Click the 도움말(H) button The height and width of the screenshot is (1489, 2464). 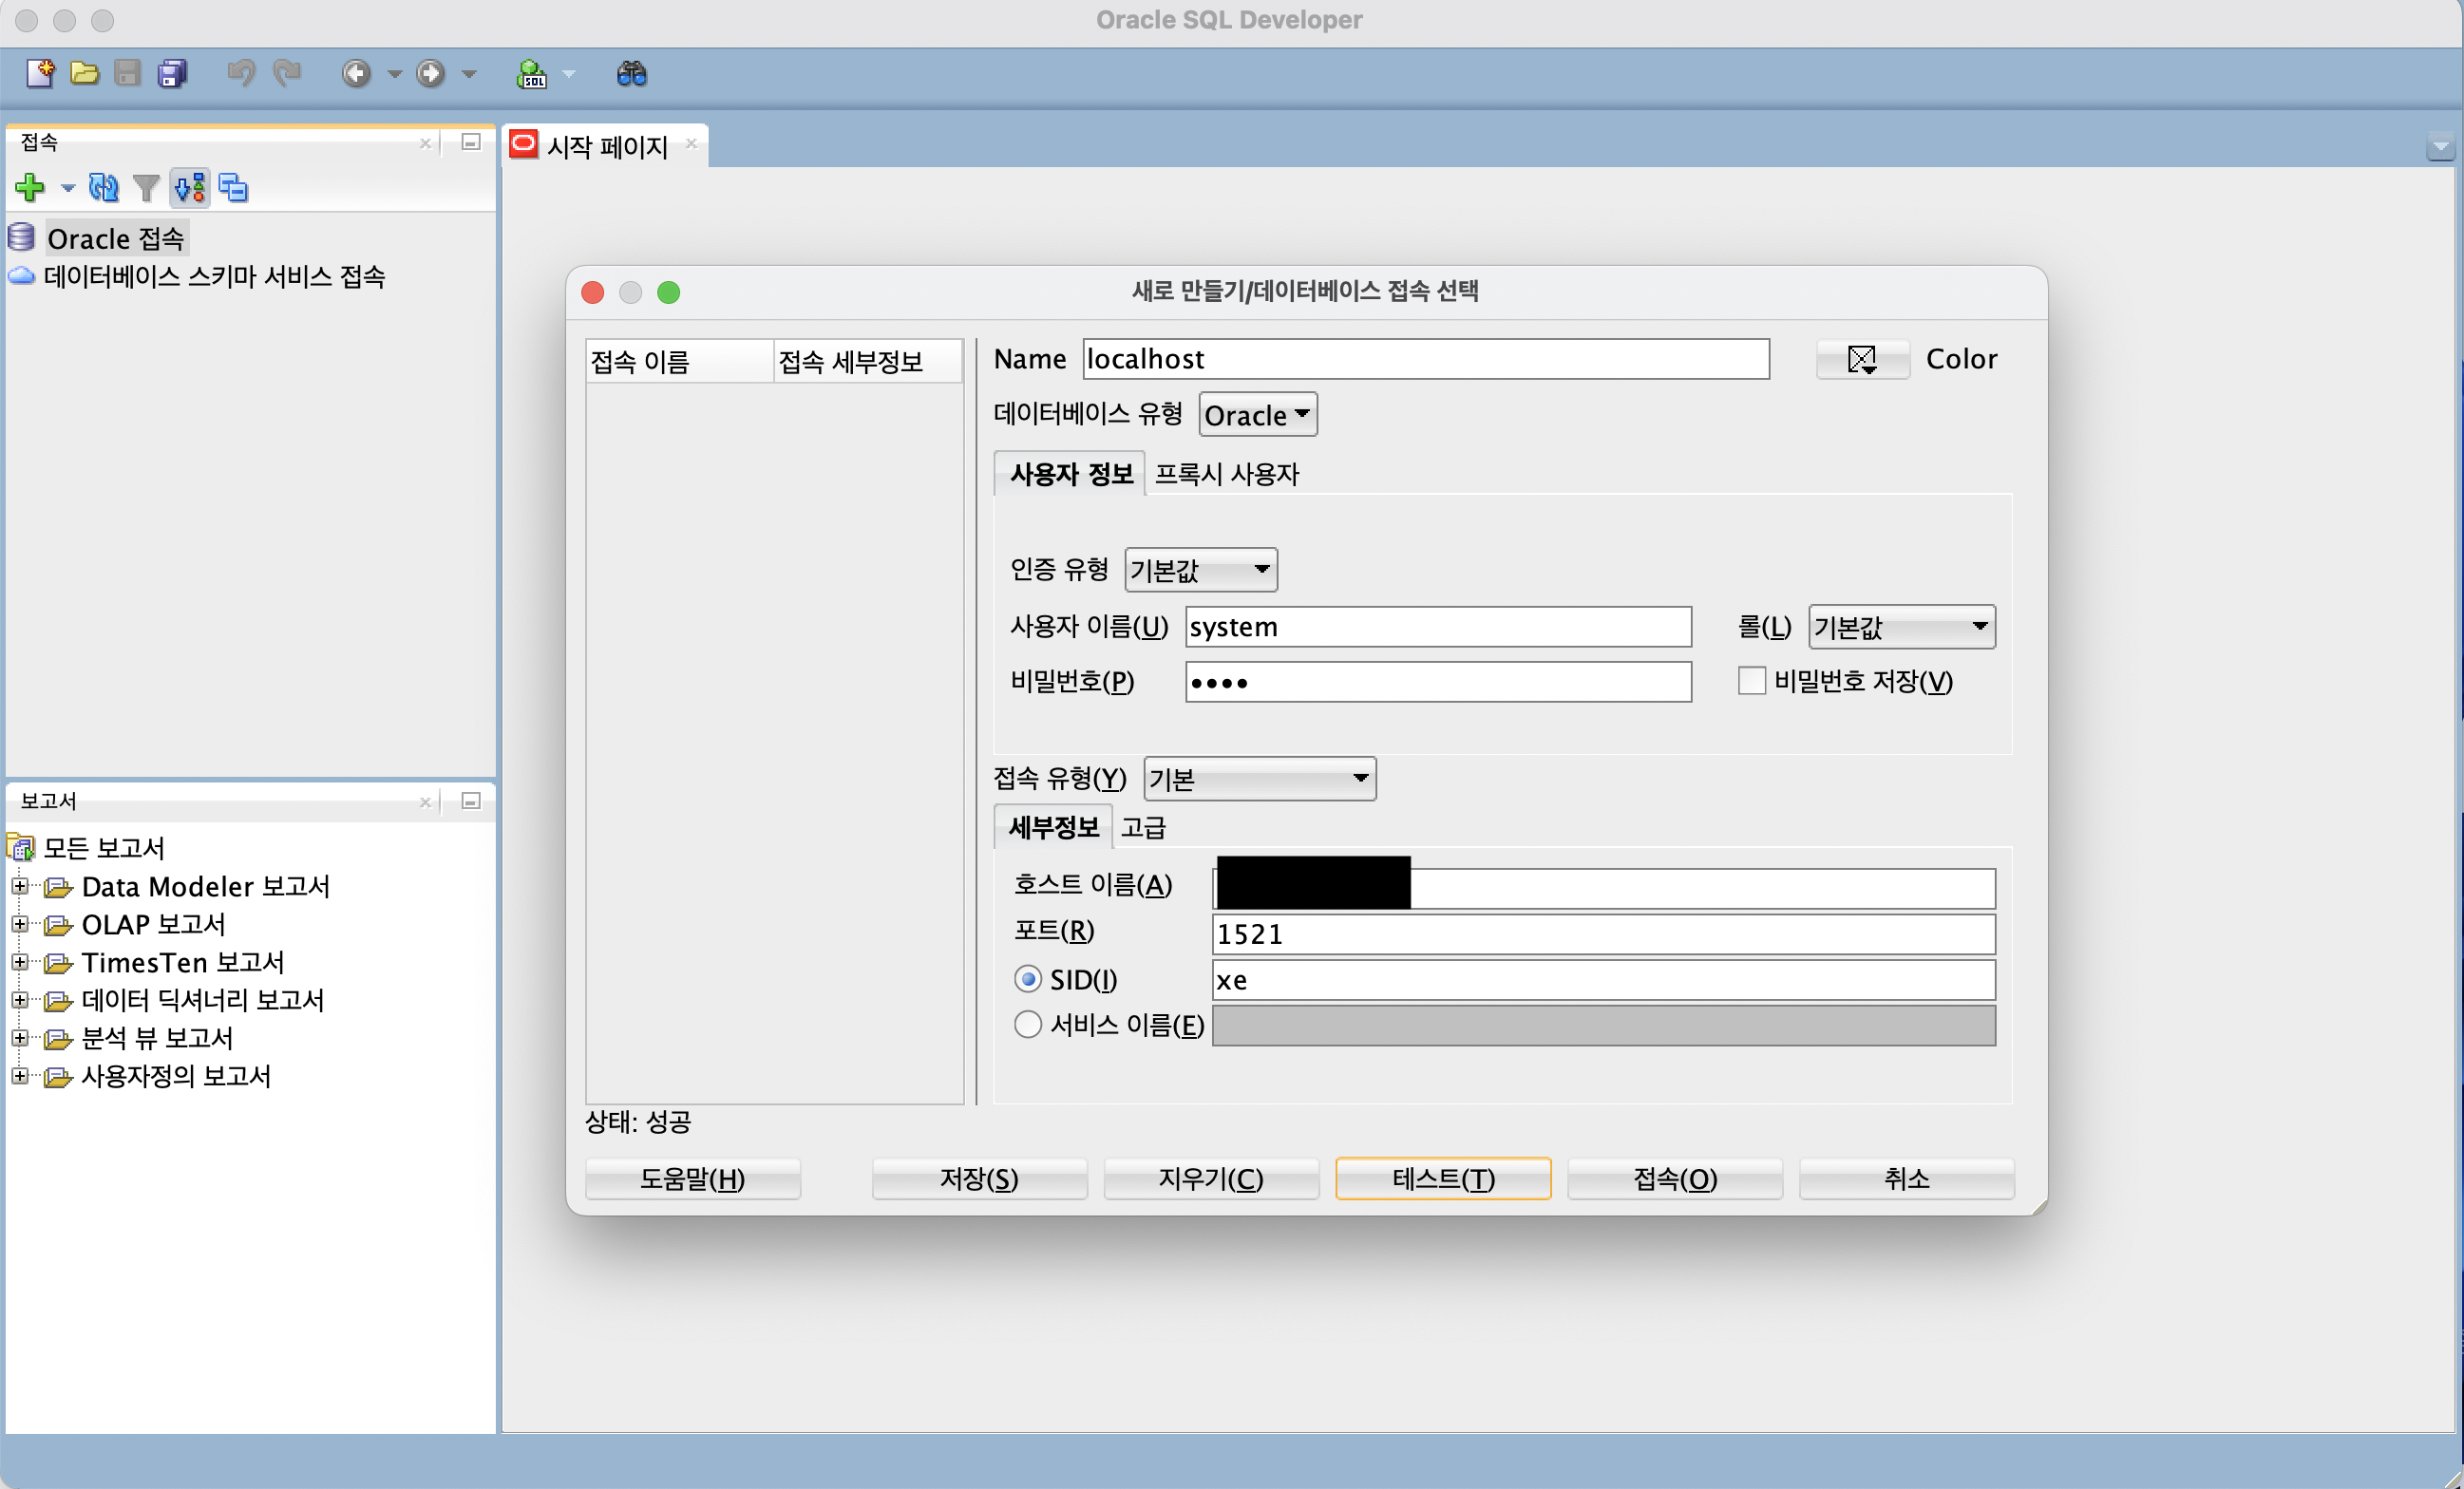[x=693, y=1178]
